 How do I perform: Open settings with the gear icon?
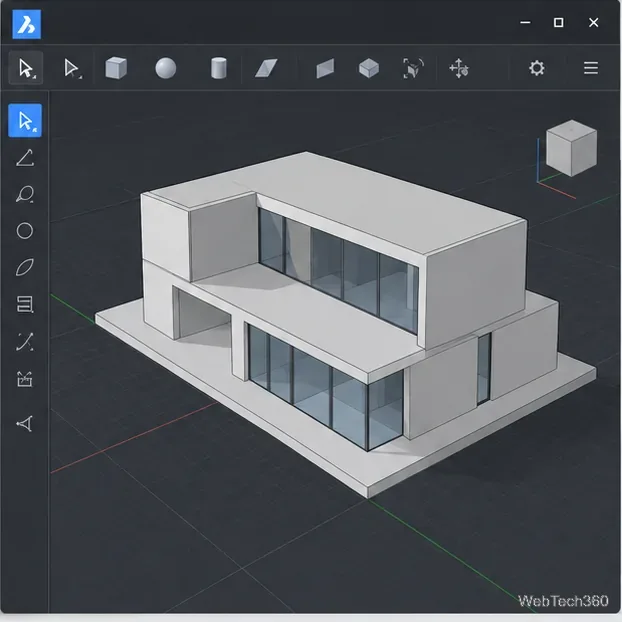point(537,68)
